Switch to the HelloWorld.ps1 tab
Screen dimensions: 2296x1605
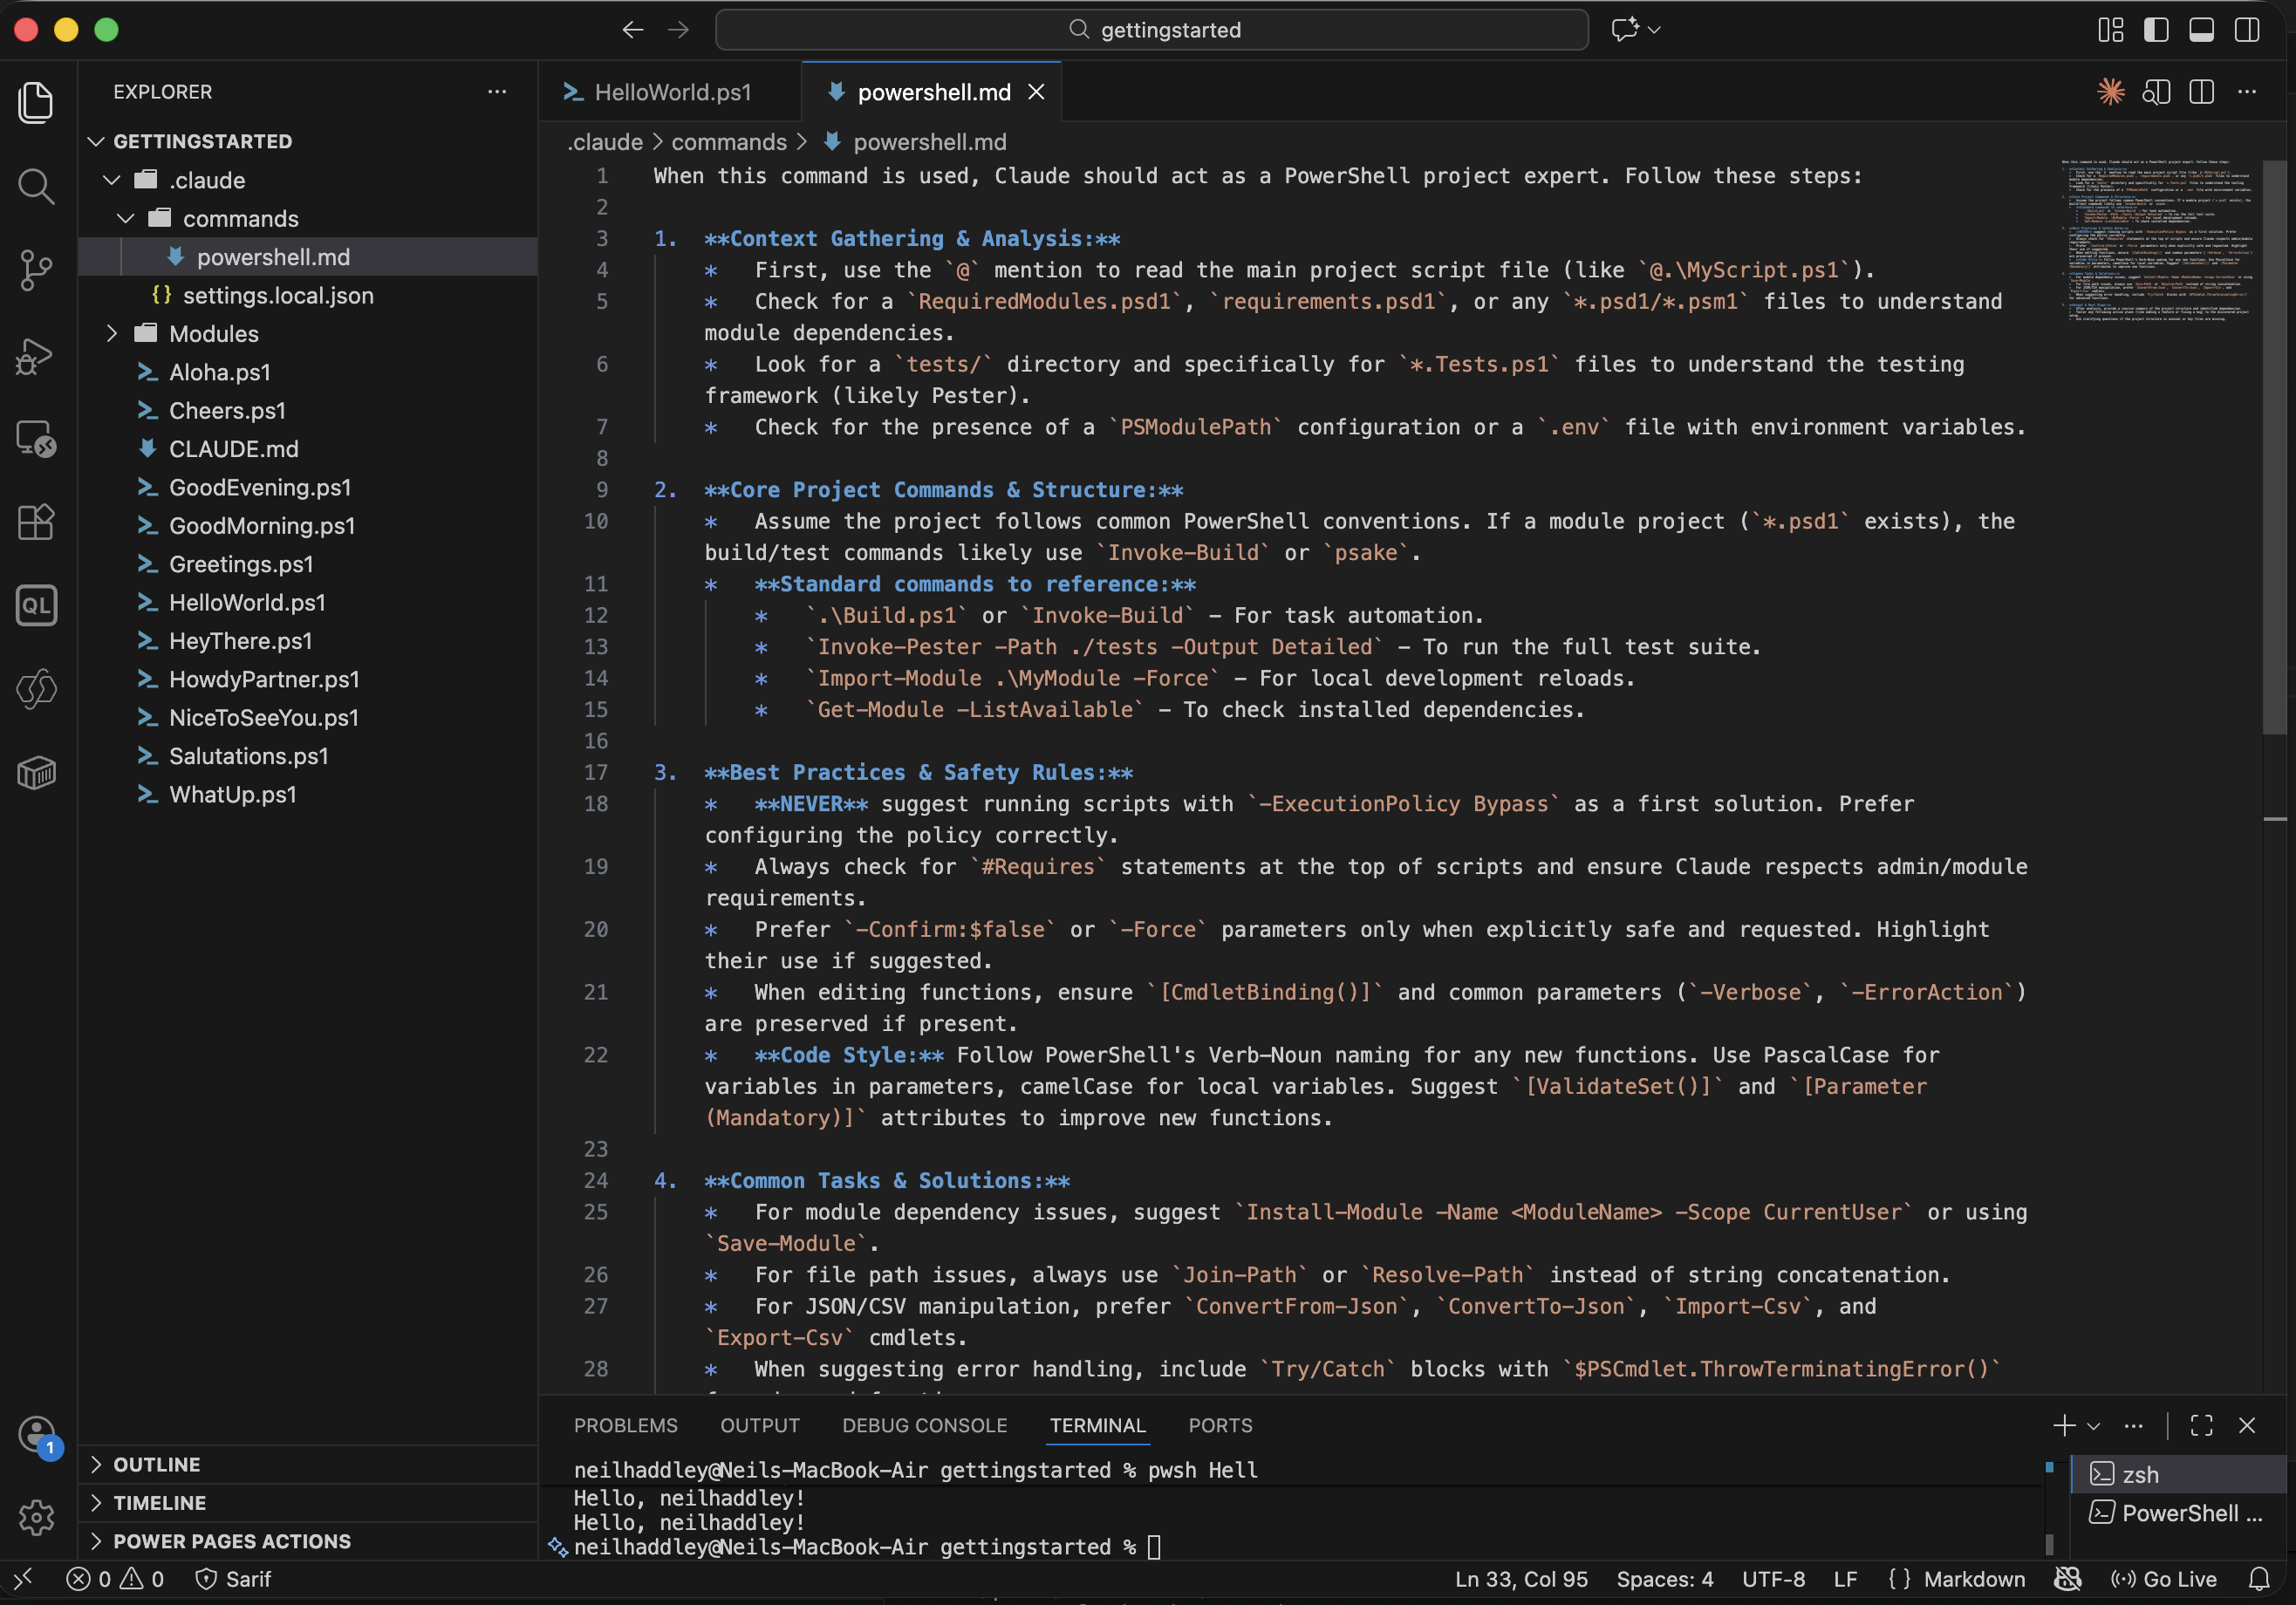click(x=672, y=91)
